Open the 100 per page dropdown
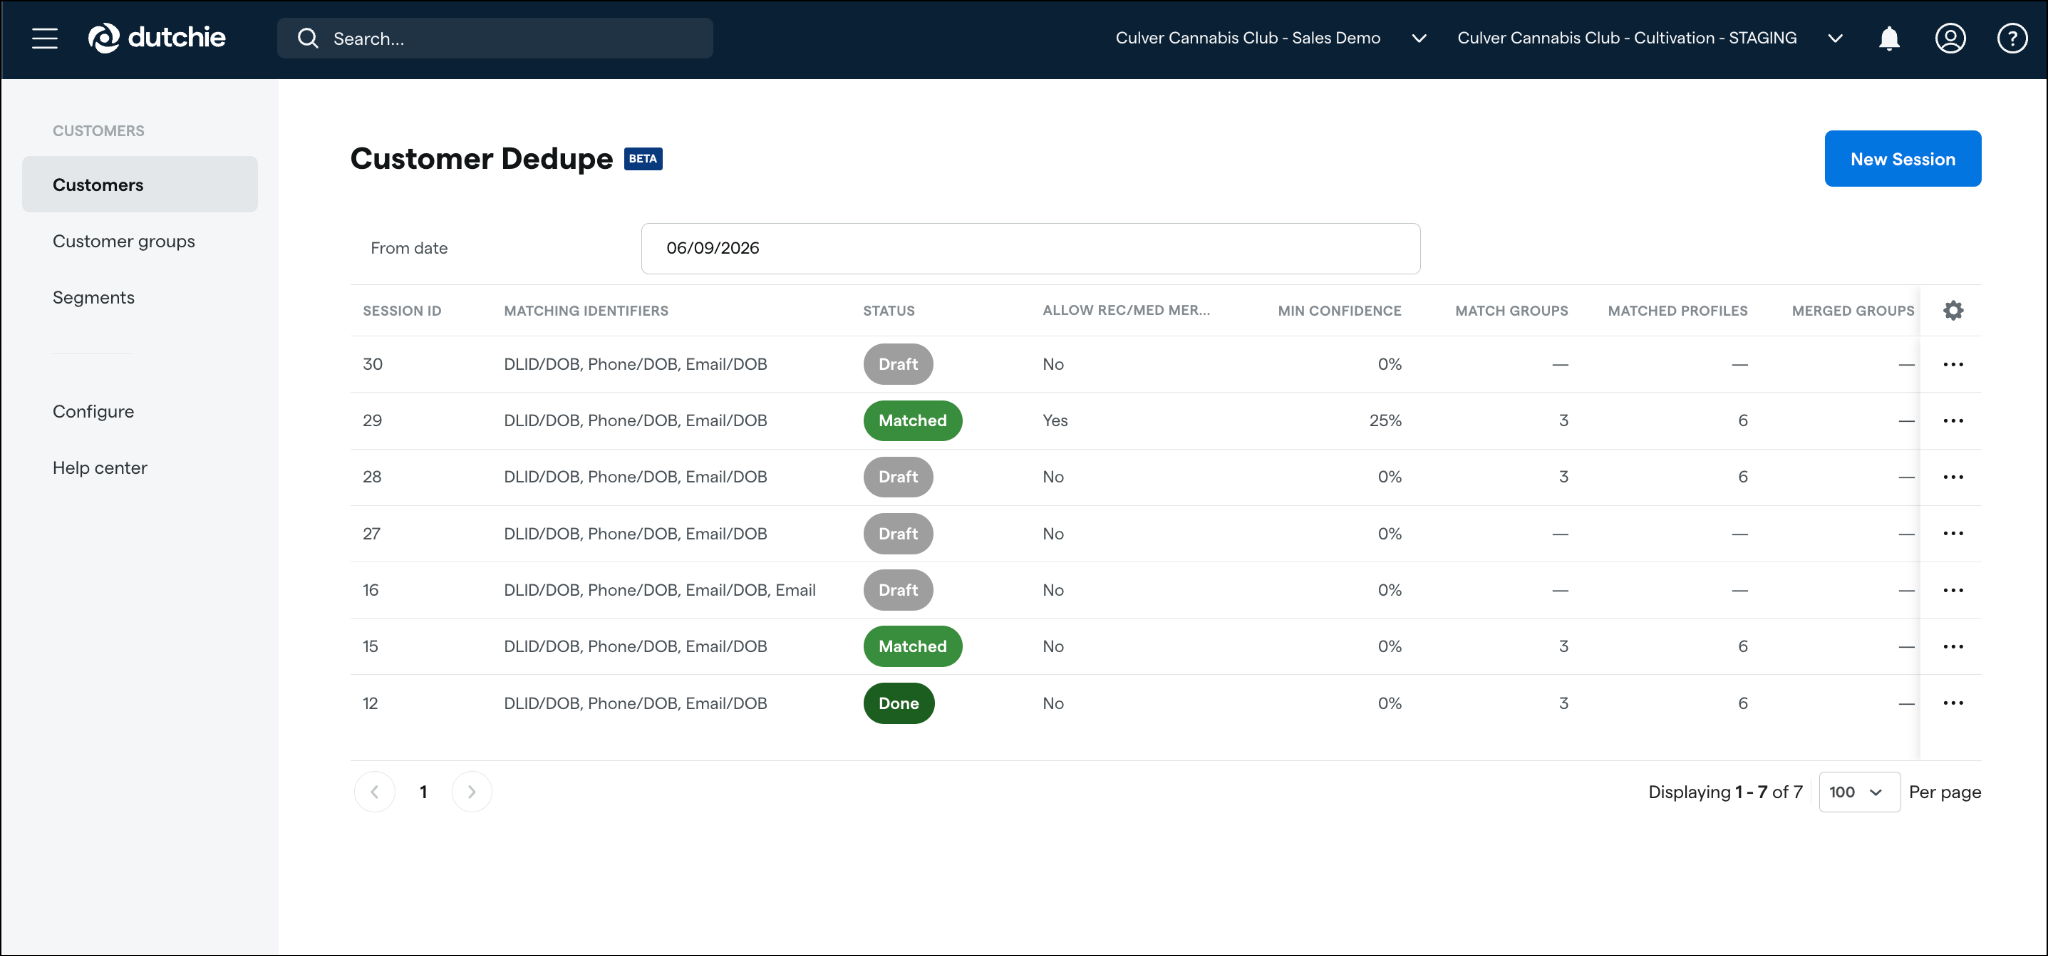 point(1859,792)
